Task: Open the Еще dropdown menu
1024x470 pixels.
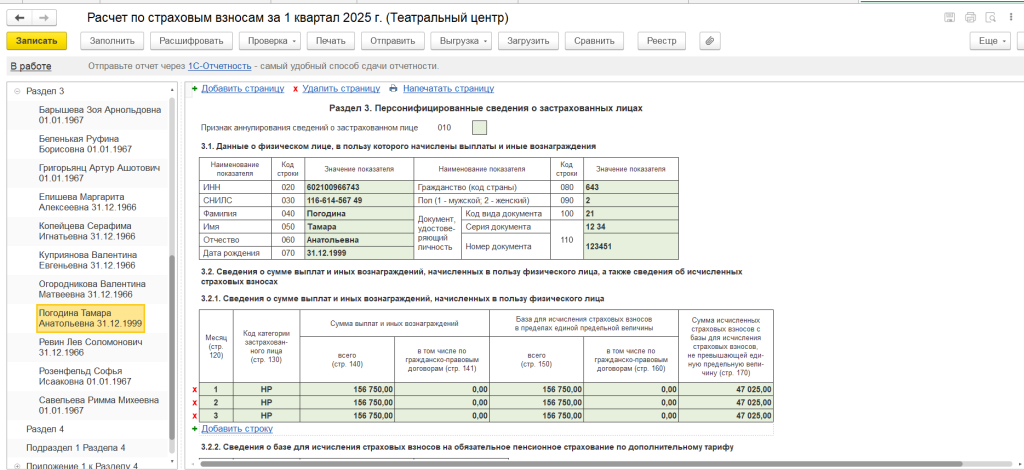Action: click(993, 41)
